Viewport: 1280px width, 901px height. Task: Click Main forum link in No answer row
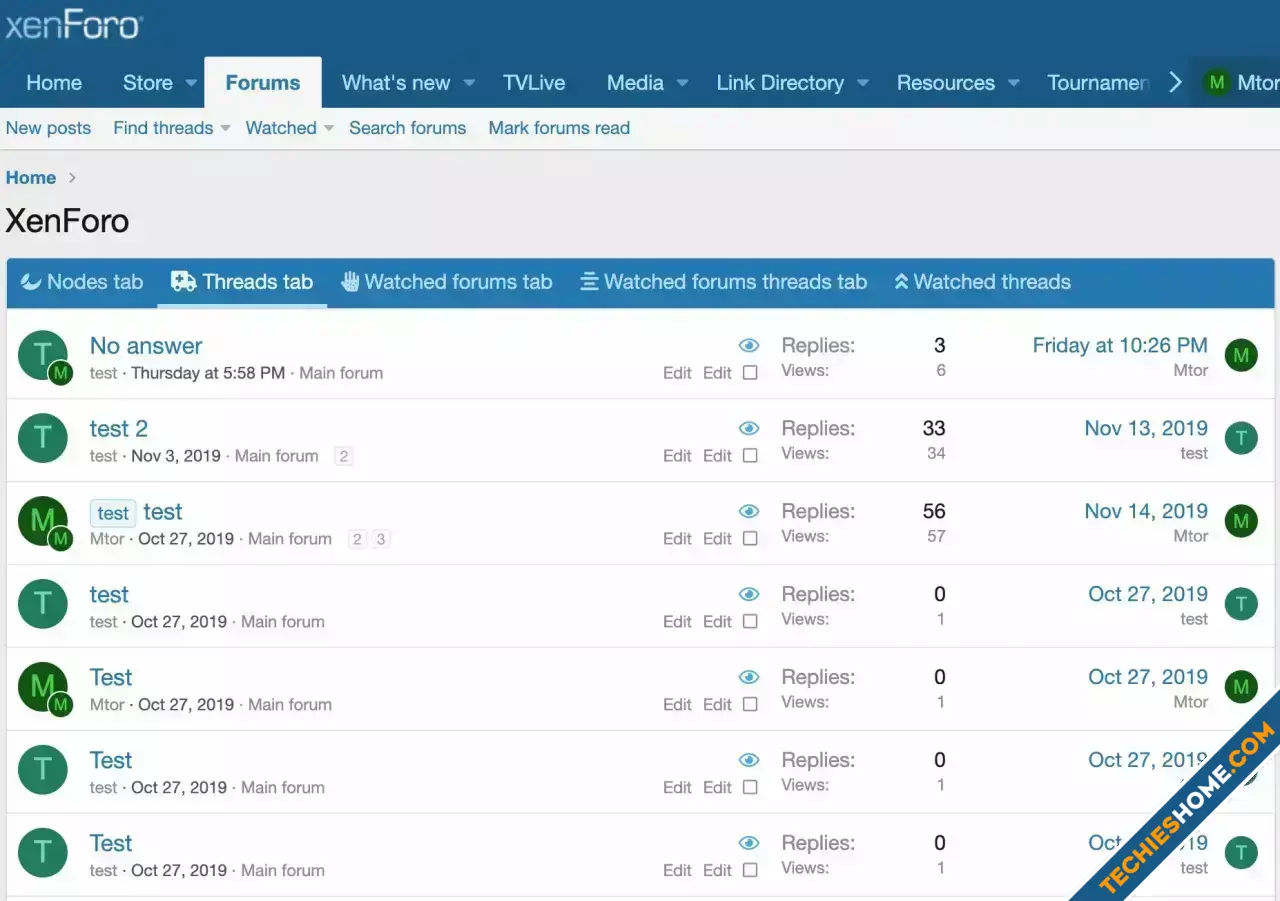click(x=341, y=373)
